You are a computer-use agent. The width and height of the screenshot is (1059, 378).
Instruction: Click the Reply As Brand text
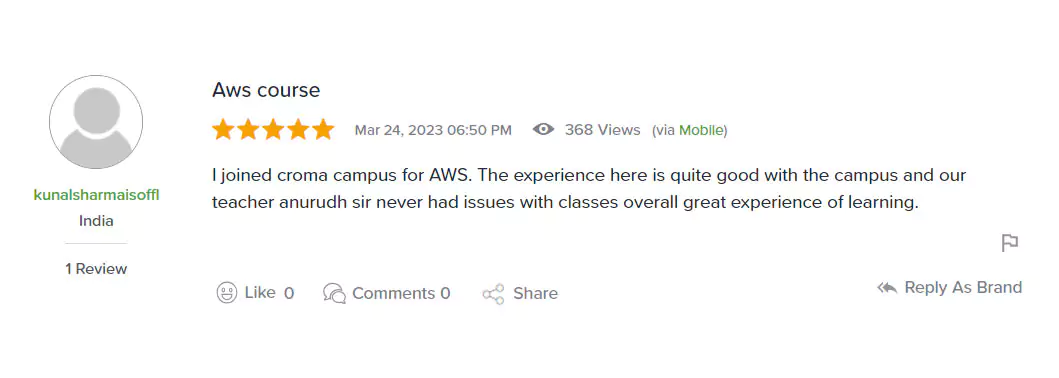pos(963,288)
